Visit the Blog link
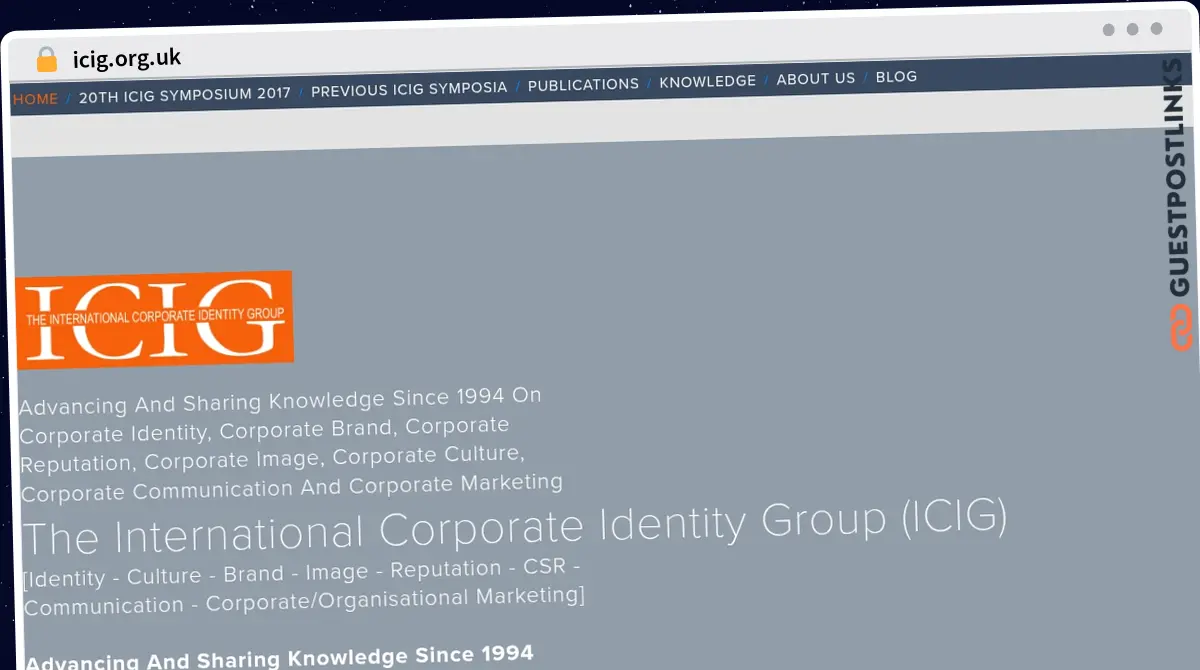This screenshot has height=670, width=1200. pos(896,76)
